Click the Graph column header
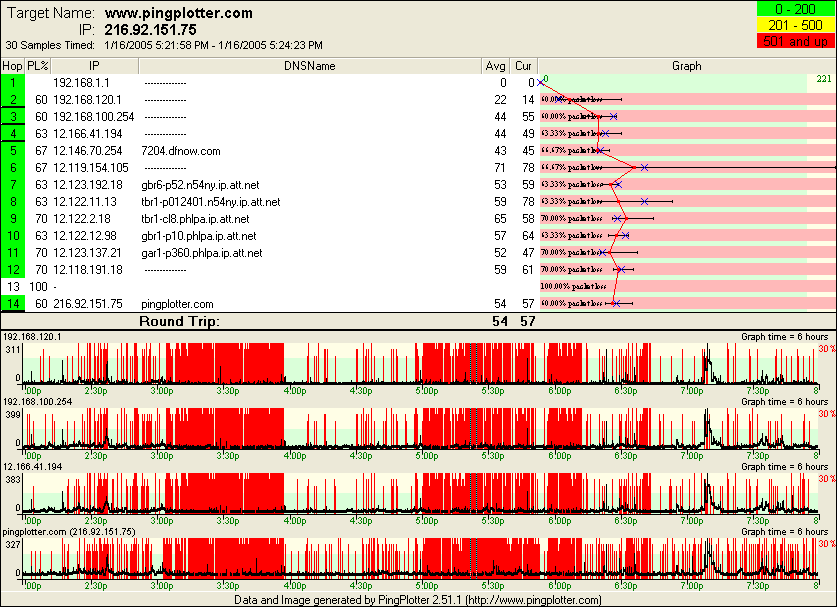This screenshot has width=837, height=607. pyautogui.click(x=686, y=66)
